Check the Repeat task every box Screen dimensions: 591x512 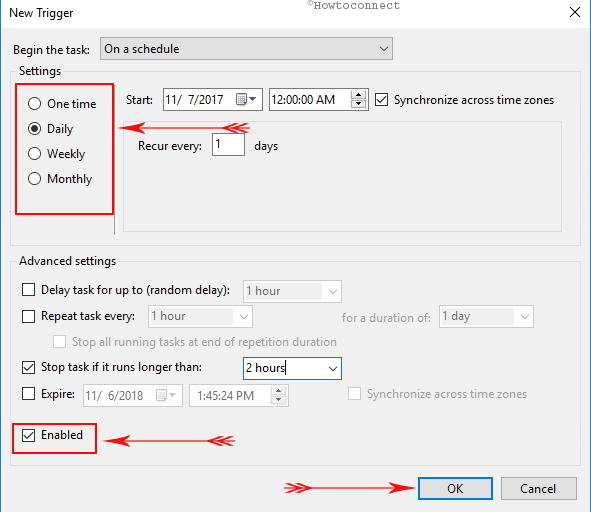pyautogui.click(x=28, y=316)
